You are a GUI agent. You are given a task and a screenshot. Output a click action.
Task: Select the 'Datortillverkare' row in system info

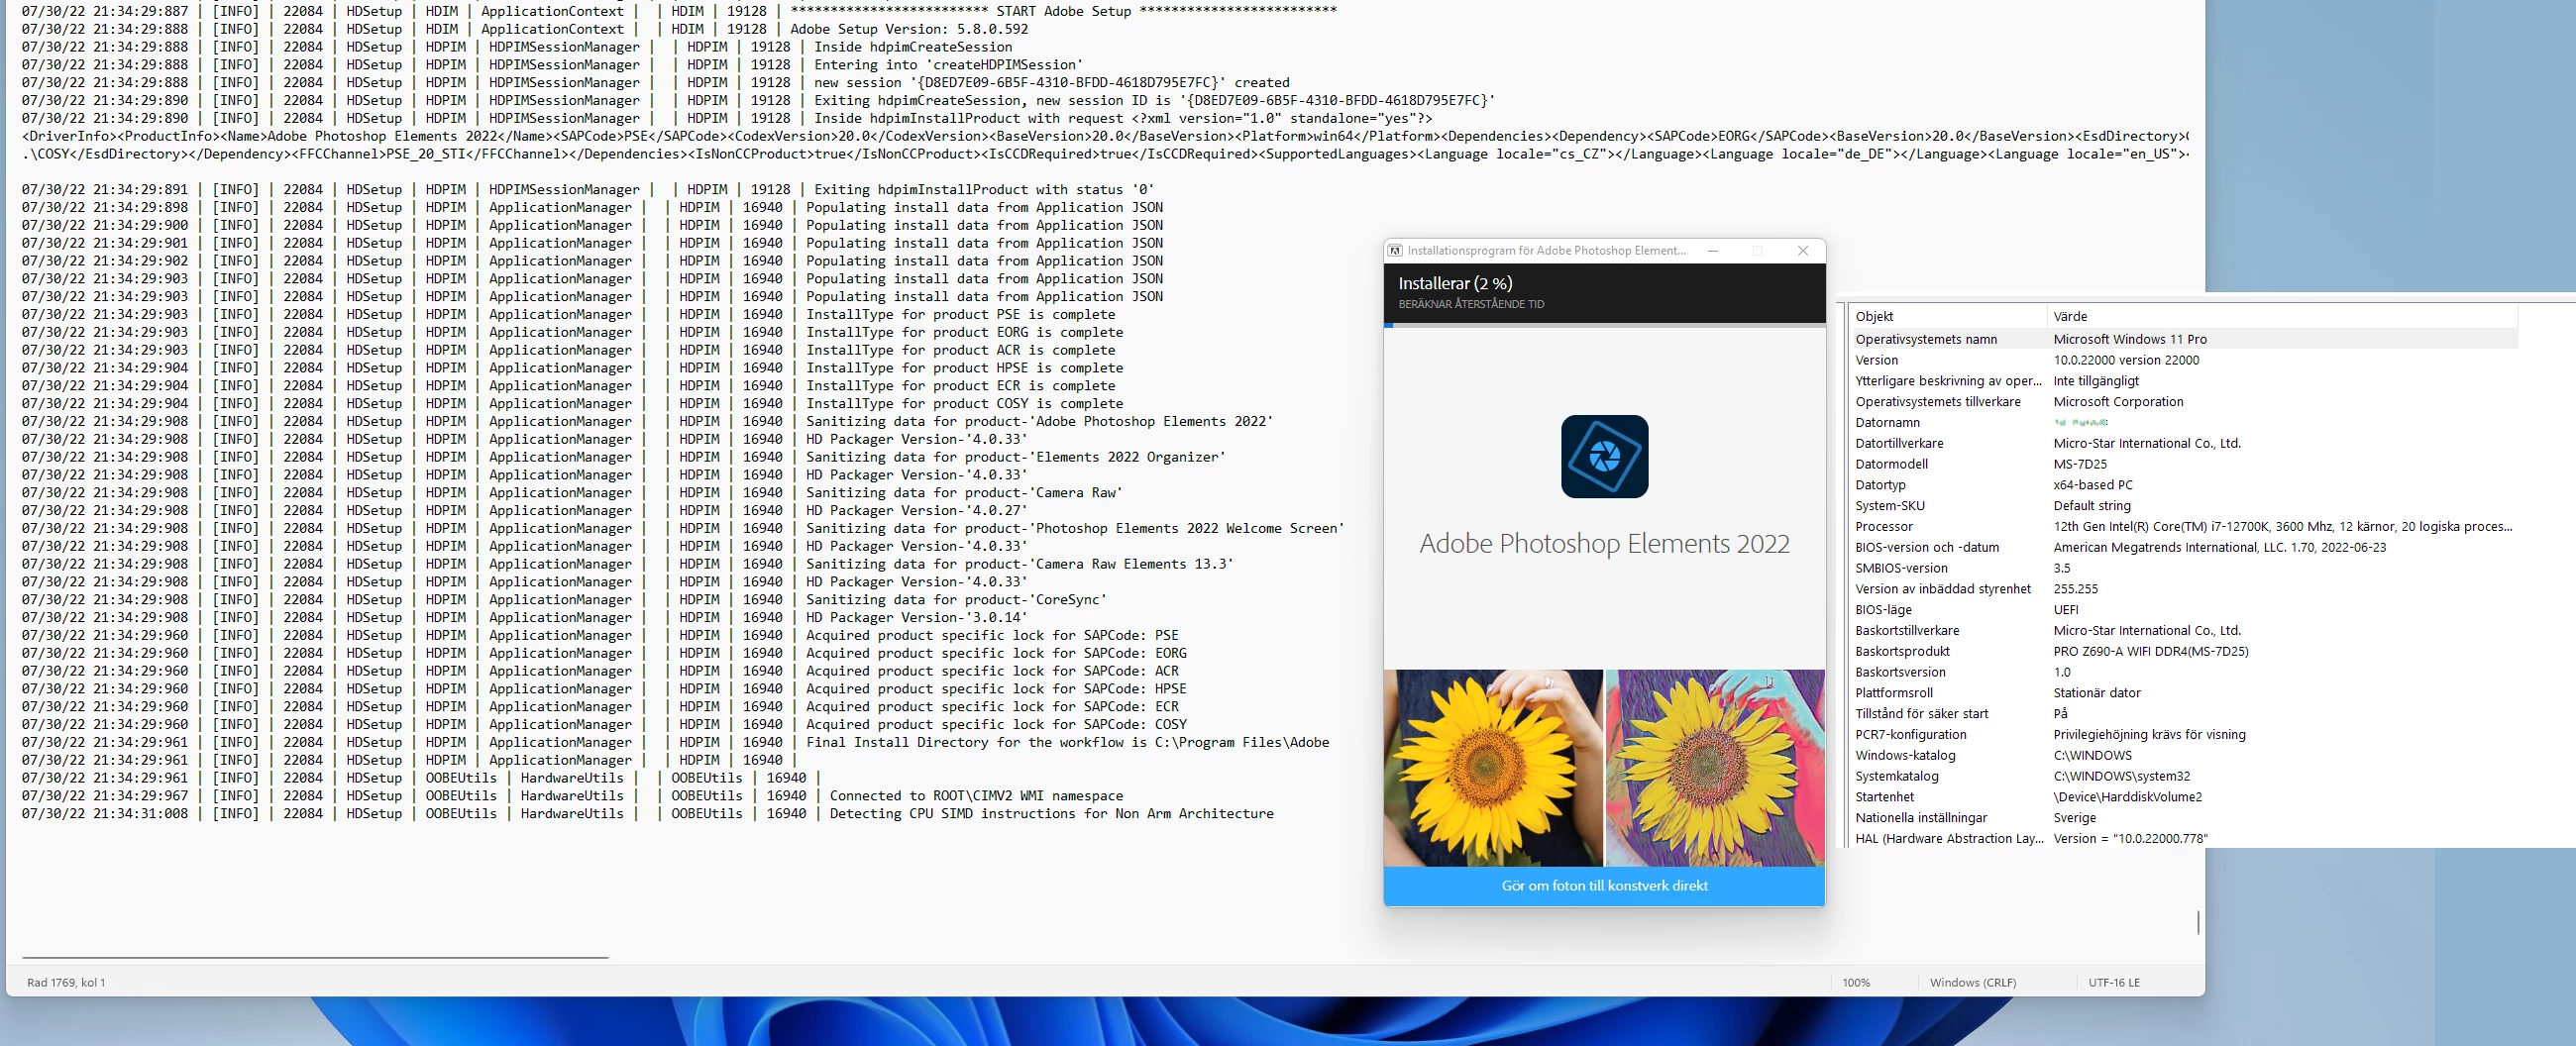coord(2183,443)
